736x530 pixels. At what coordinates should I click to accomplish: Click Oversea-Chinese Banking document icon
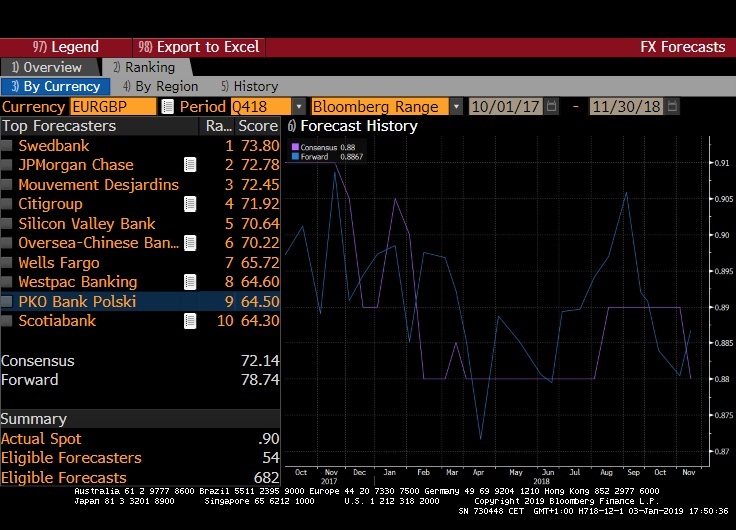190,243
